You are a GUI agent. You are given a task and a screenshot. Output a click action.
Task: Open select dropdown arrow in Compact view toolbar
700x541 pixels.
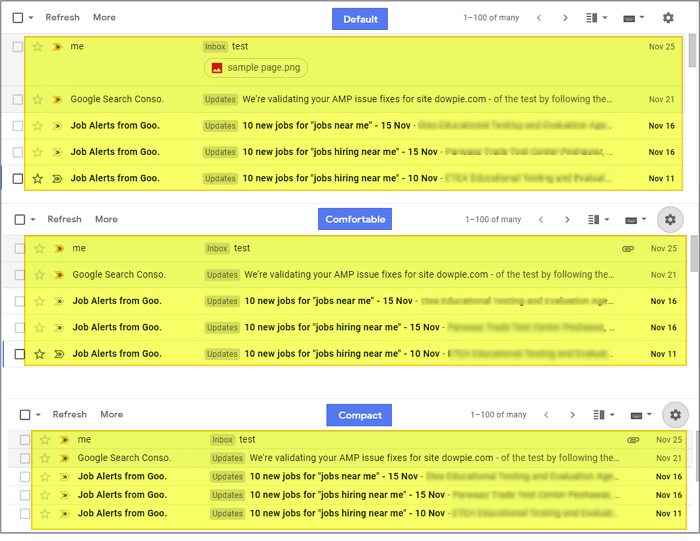(x=38, y=415)
